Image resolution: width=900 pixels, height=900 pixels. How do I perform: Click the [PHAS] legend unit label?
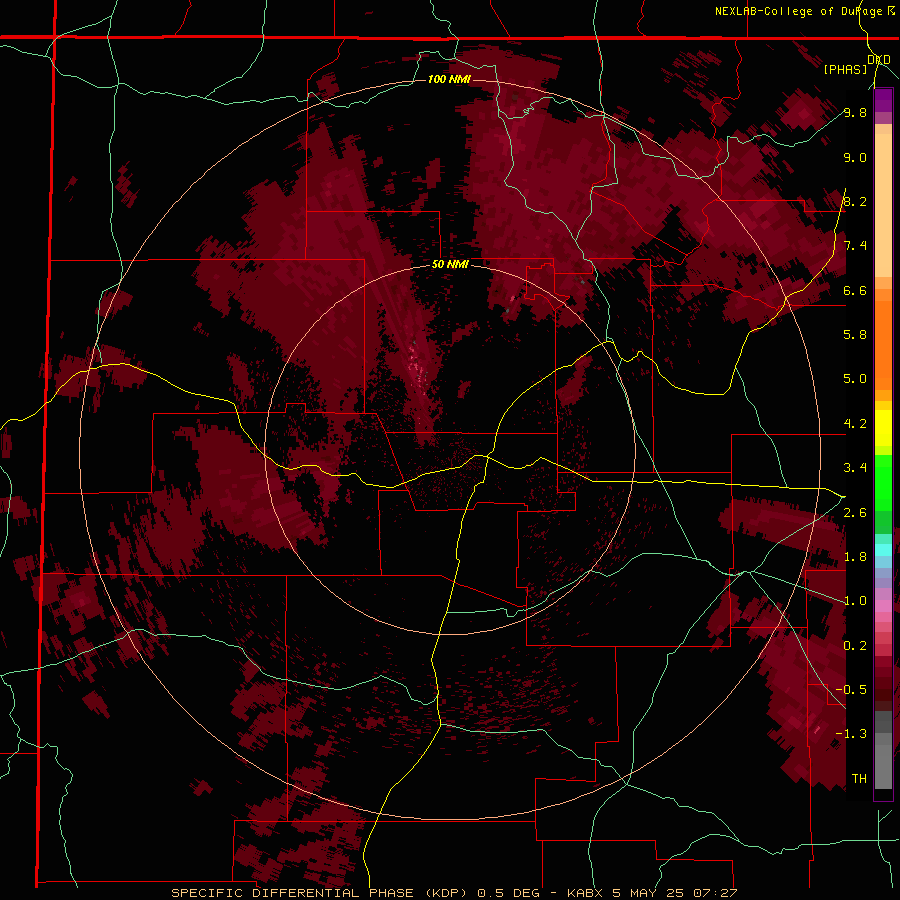click(x=845, y=69)
